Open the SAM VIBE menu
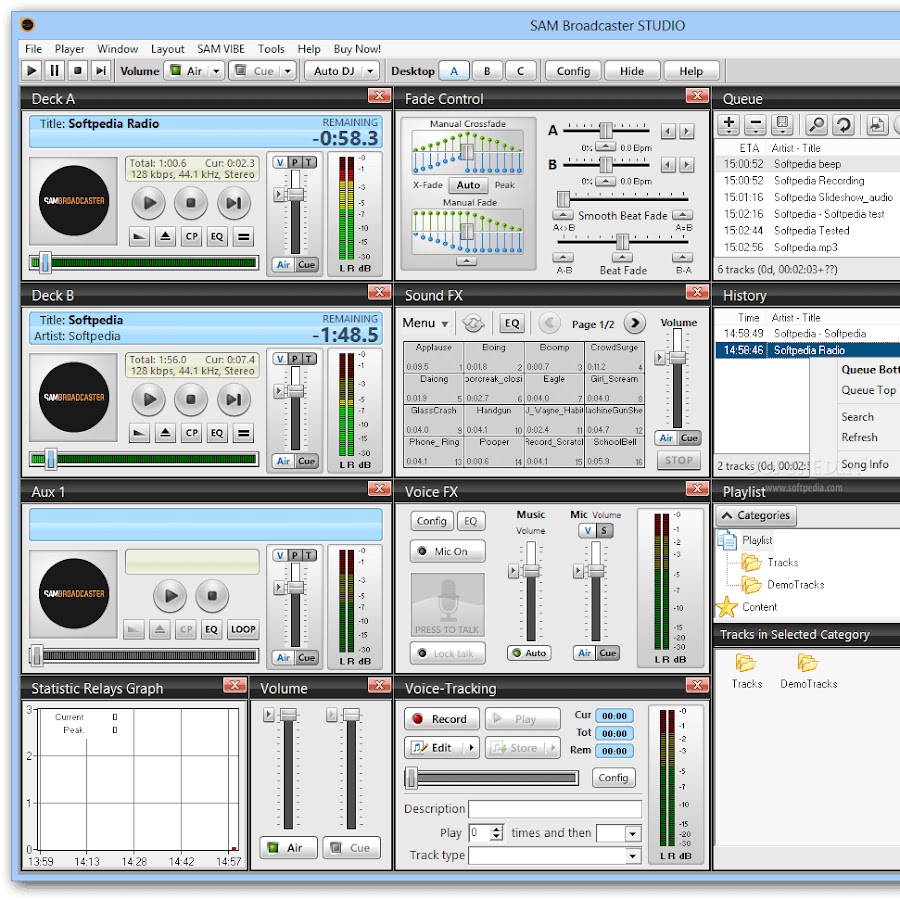This screenshot has width=900, height=900. [x=221, y=48]
